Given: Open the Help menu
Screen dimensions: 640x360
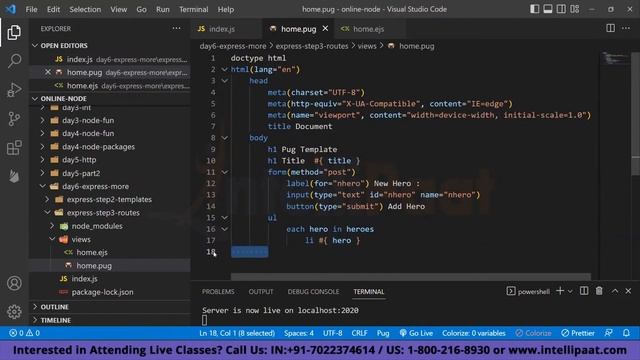Looking at the screenshot, I should pos(226,9).
